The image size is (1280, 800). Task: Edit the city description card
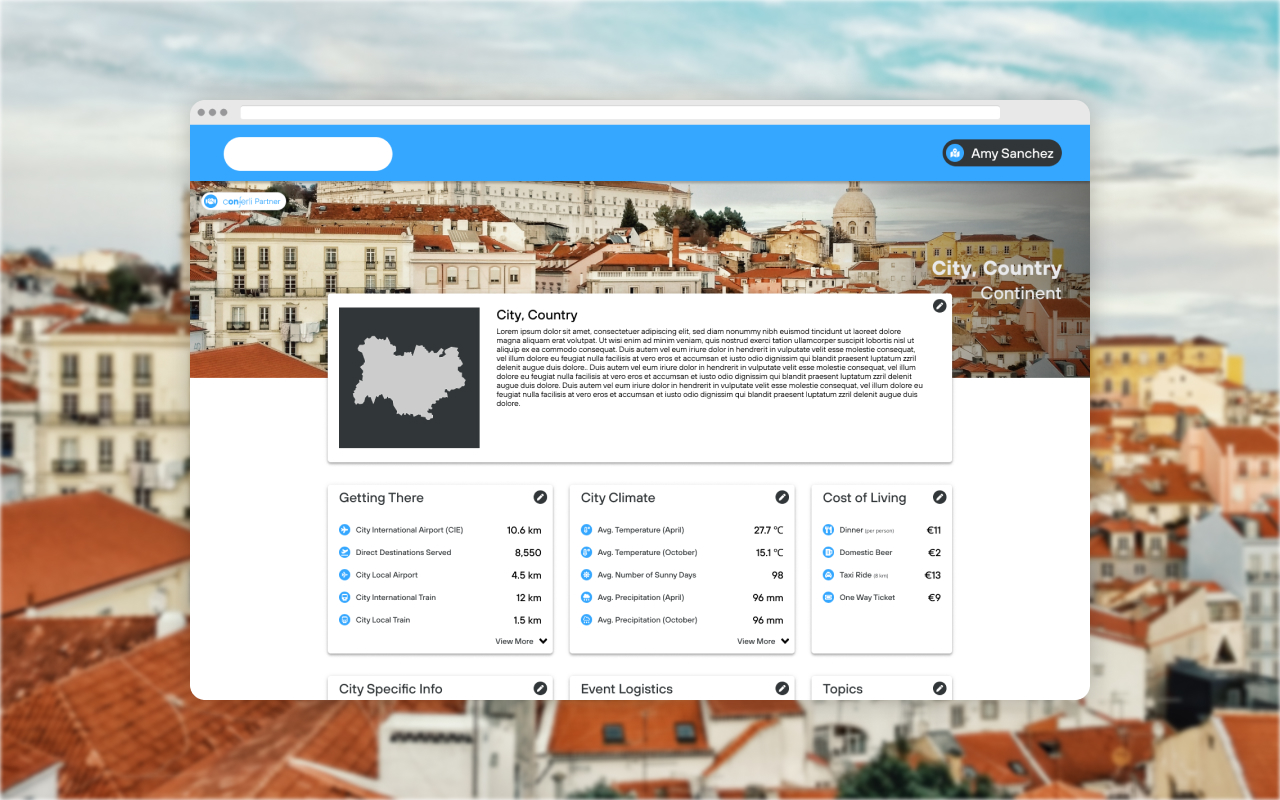click(939, 306)
